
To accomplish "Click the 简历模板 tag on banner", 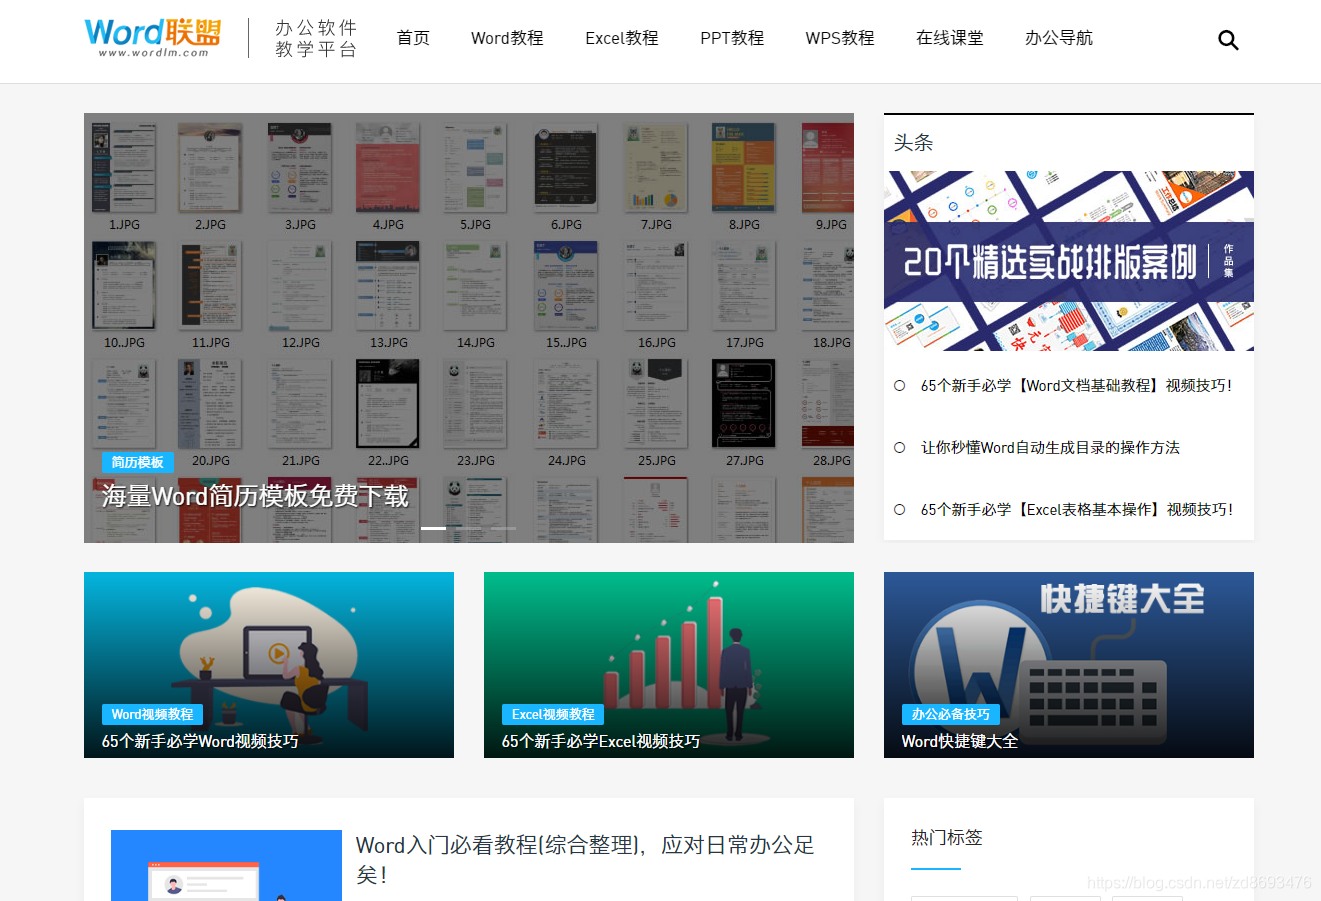I will 138,462.
